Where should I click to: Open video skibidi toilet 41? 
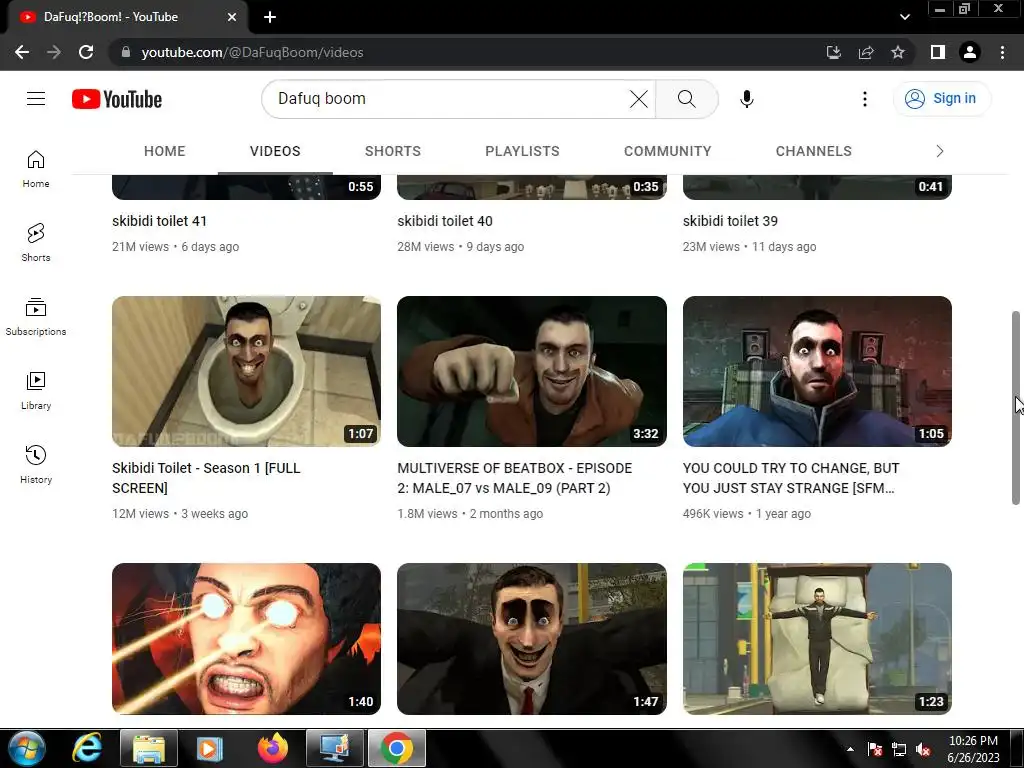point(159,221)
